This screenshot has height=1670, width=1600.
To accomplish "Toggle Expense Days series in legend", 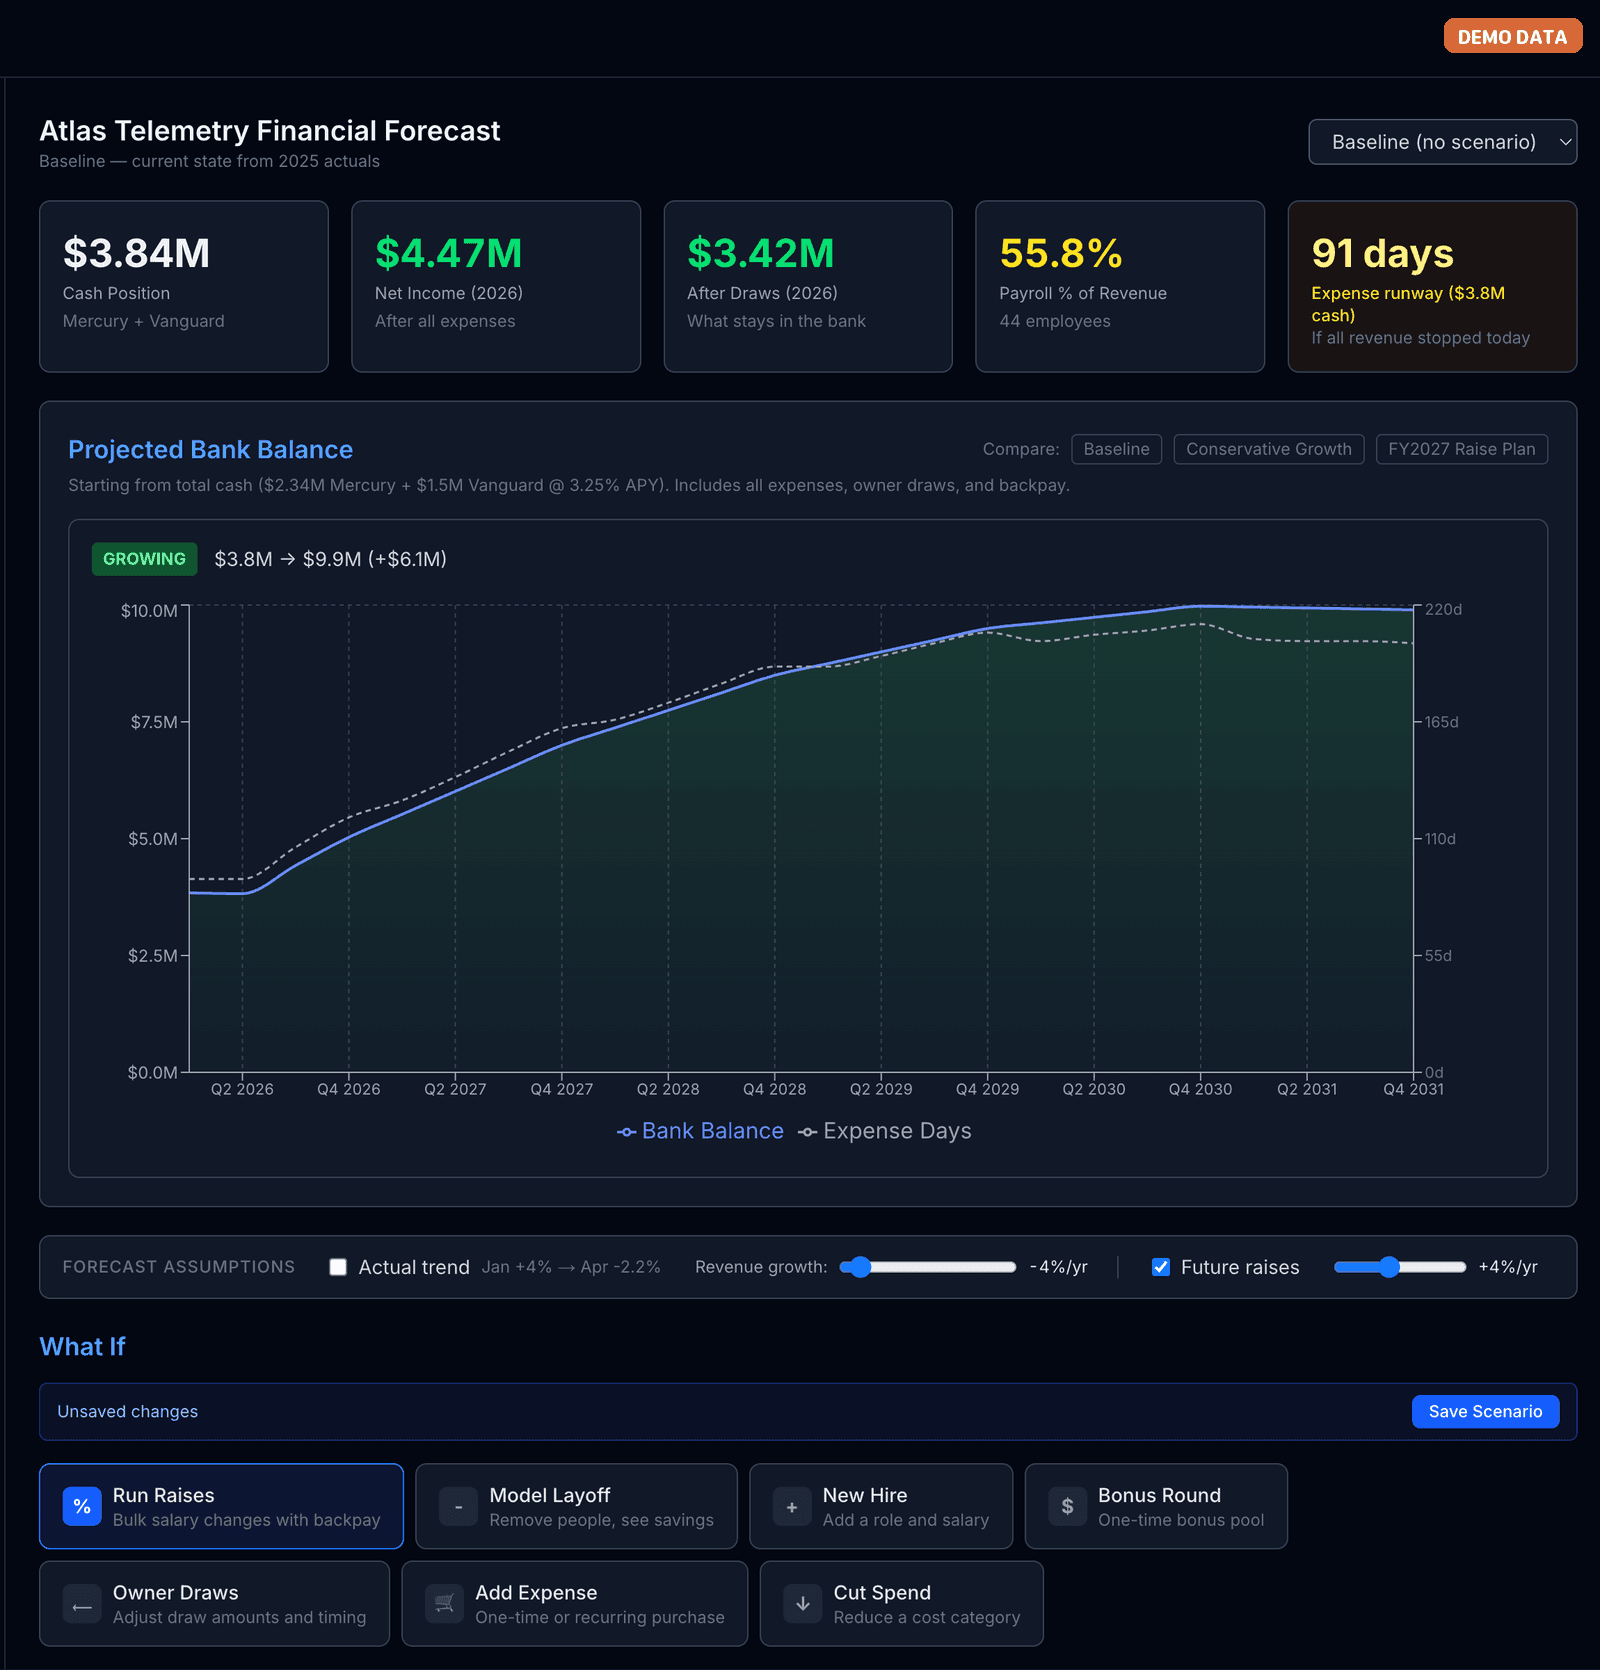I will pos(885,1131).
